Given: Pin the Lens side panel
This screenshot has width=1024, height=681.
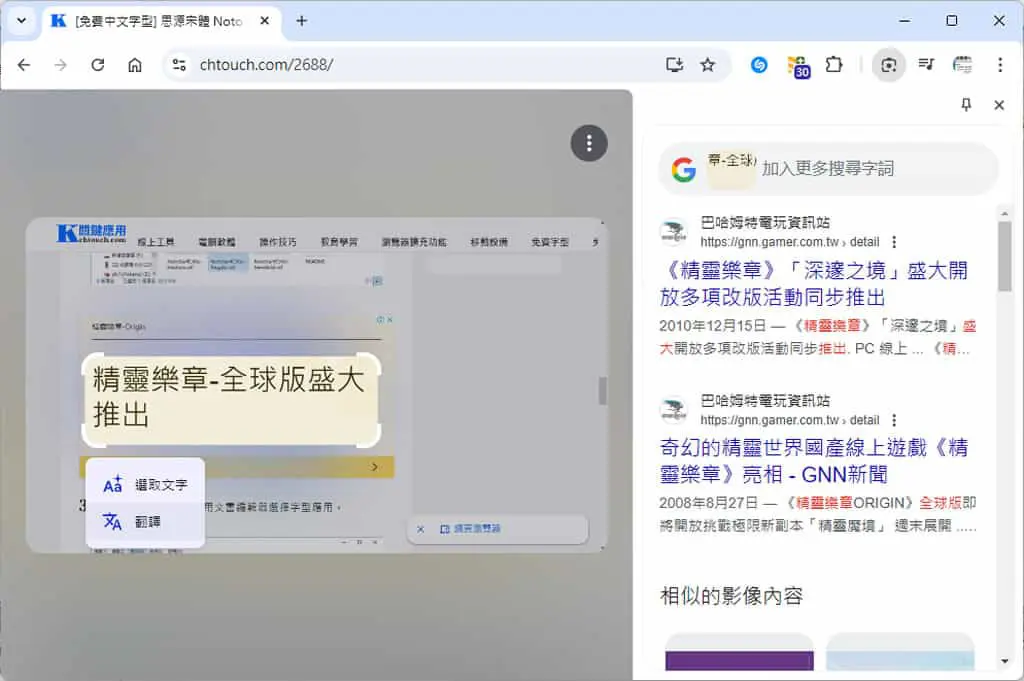Looking at the screenshot, I should (x=966, y=104).
